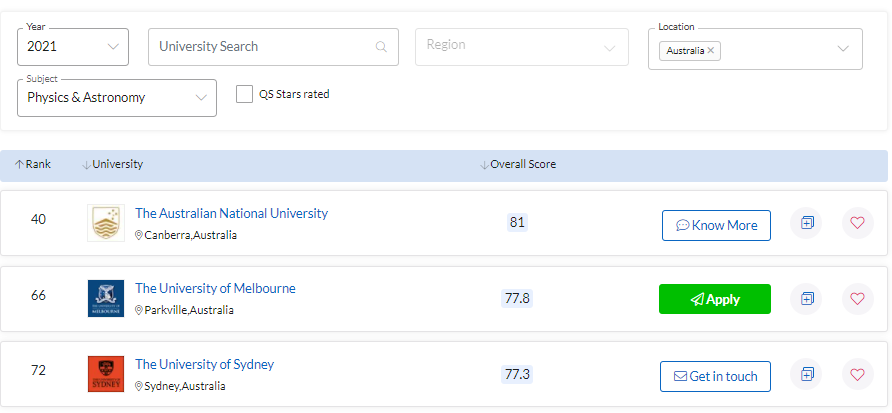Viewport: 892px width, 413px height.
Task: Click the University of Sydney logo
Action: (106, 374)
